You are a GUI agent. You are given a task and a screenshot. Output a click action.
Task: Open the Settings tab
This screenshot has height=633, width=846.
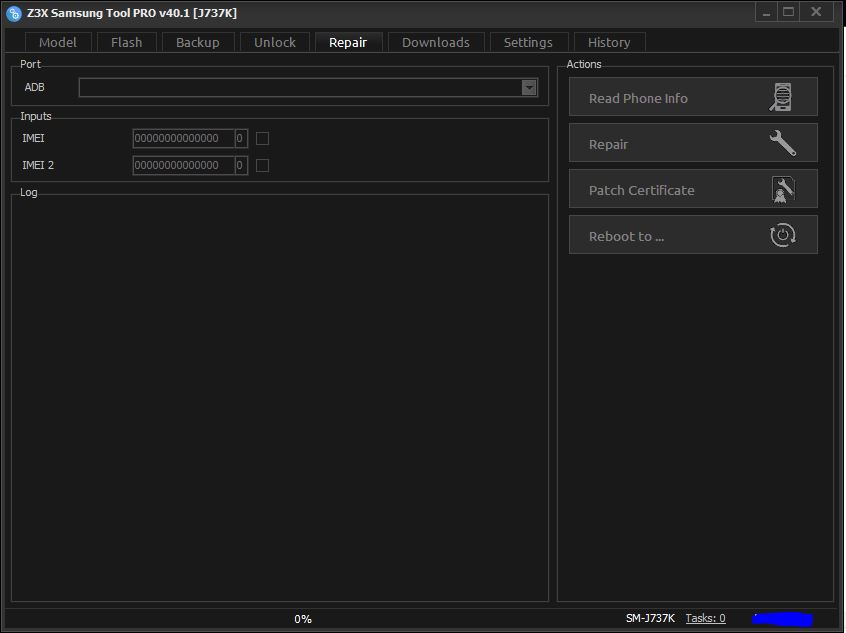528,42
